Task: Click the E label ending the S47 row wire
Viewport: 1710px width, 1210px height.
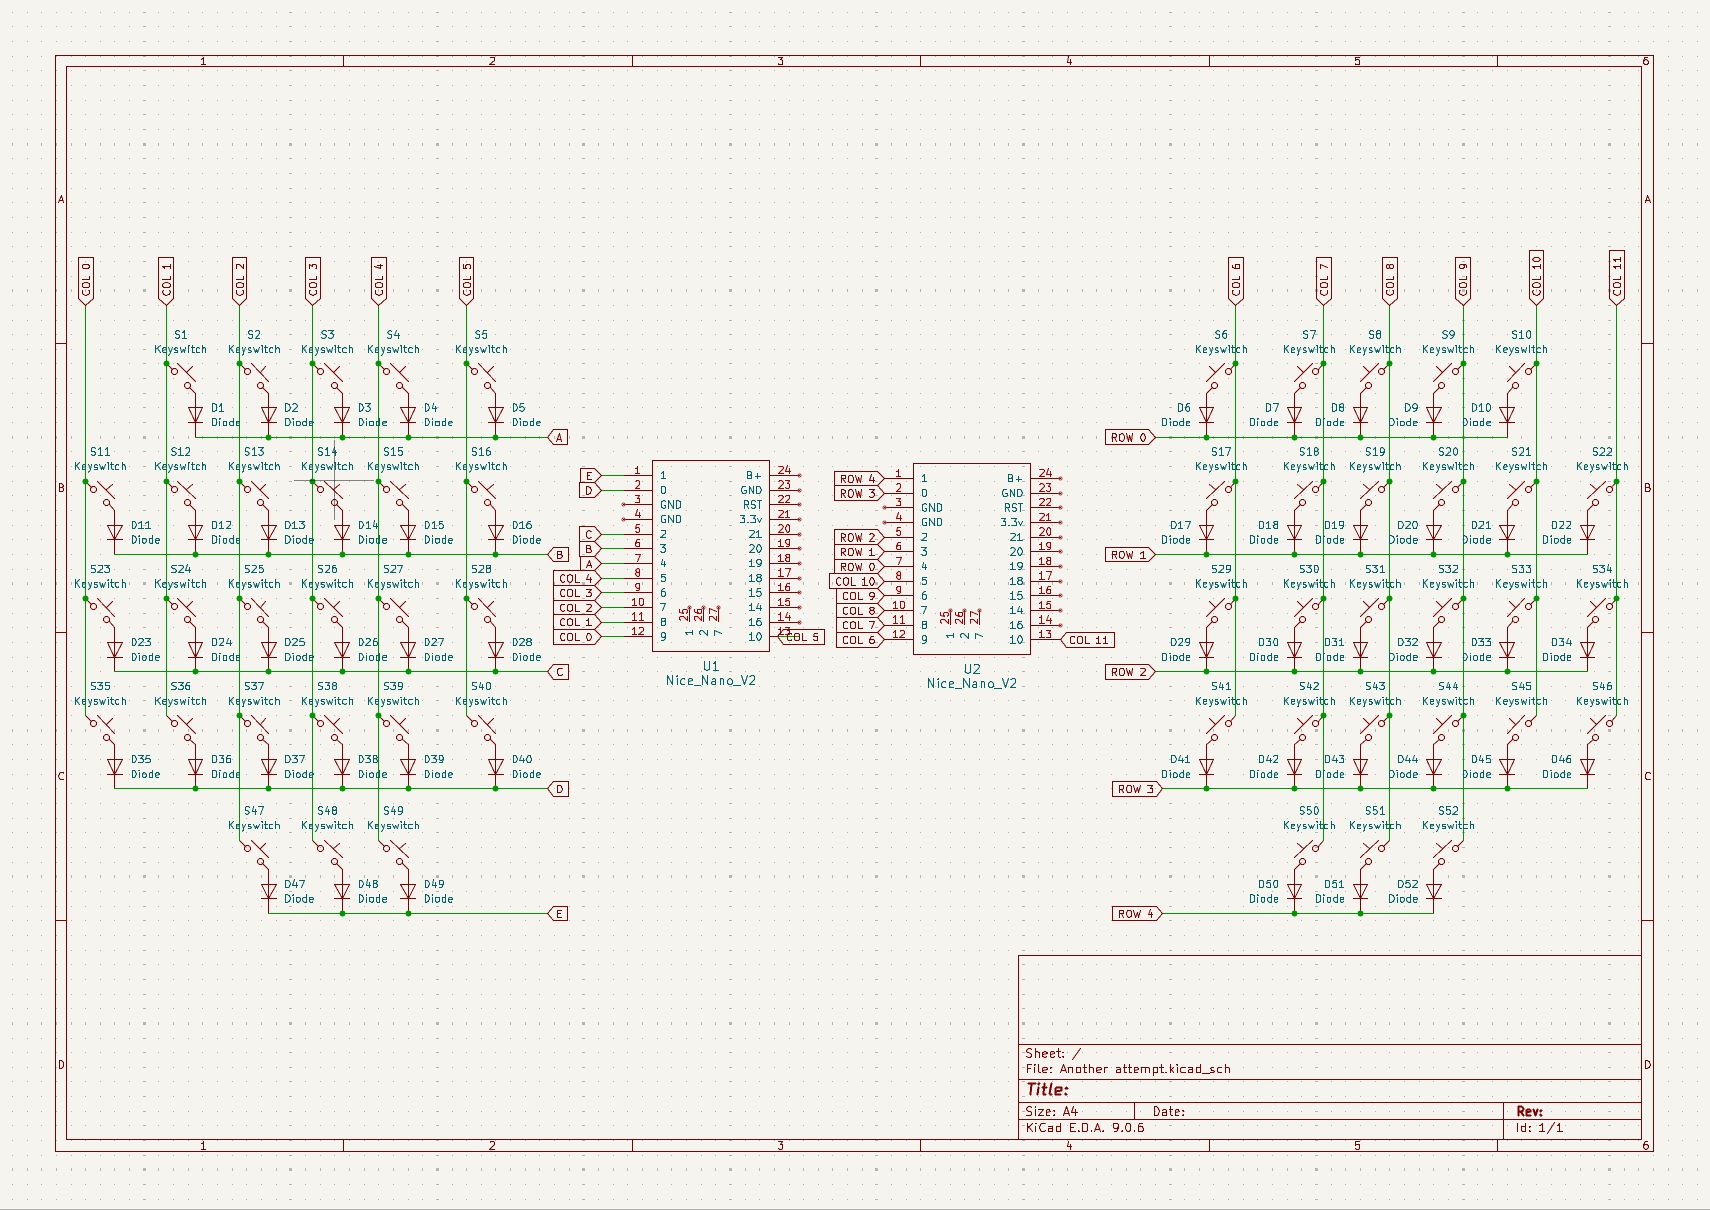Action: [559, 914]
